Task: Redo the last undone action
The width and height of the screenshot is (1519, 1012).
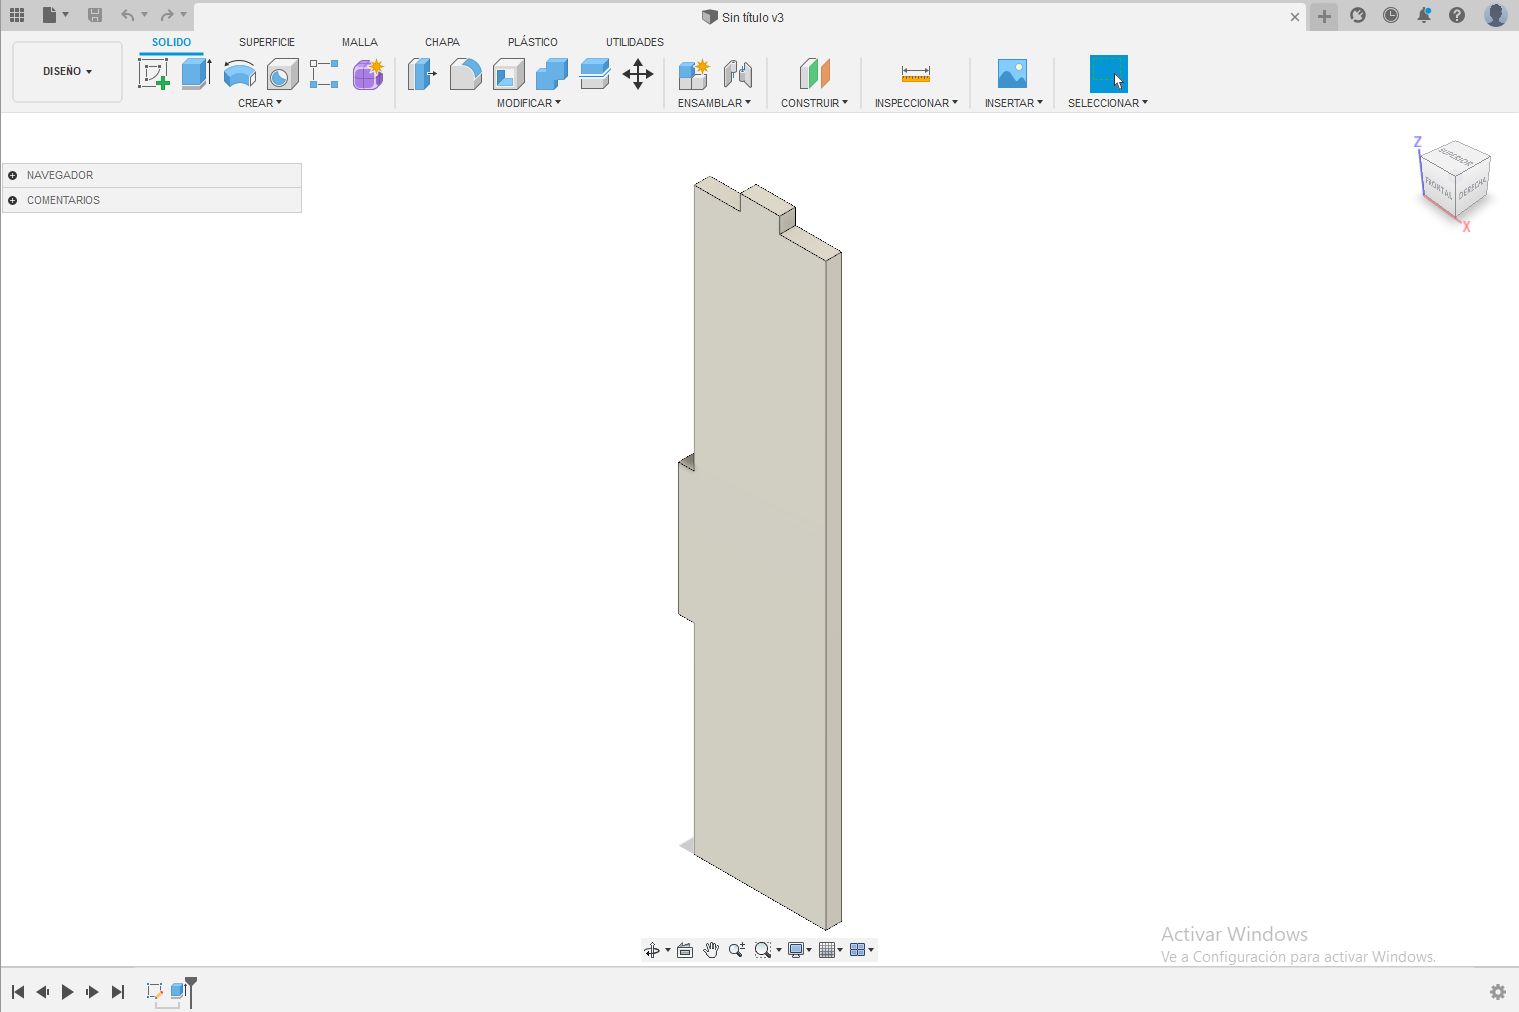Action: (167, 15)
